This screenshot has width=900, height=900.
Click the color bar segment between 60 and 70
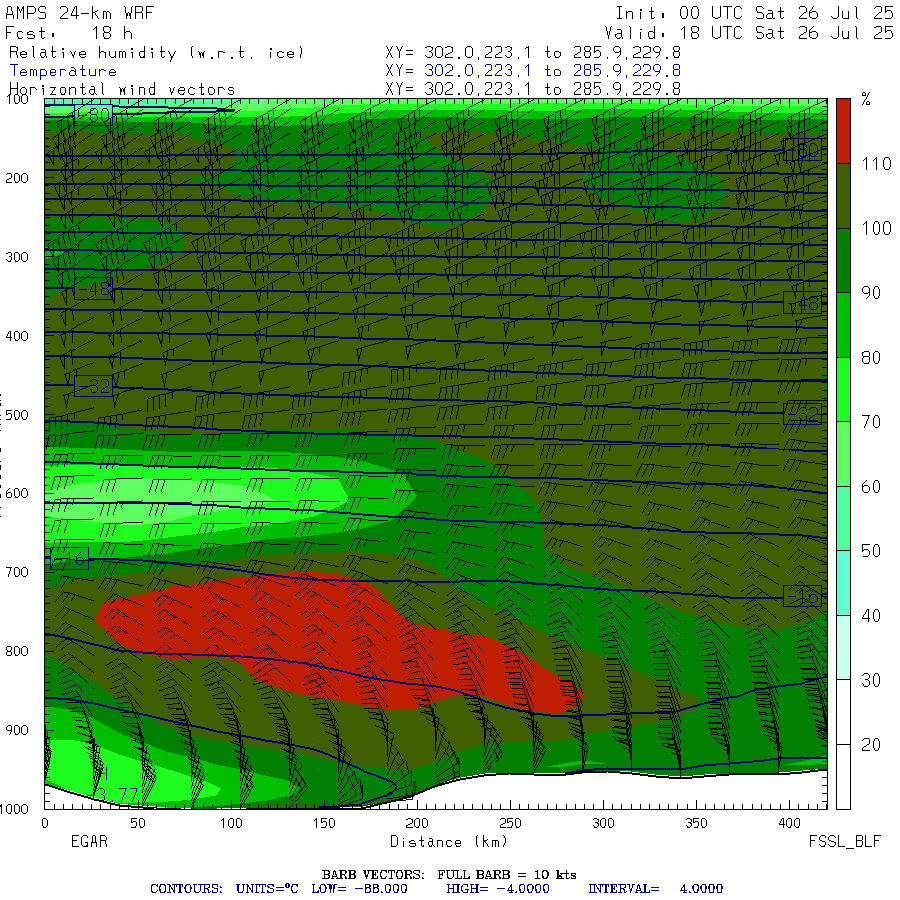(843, 454)
